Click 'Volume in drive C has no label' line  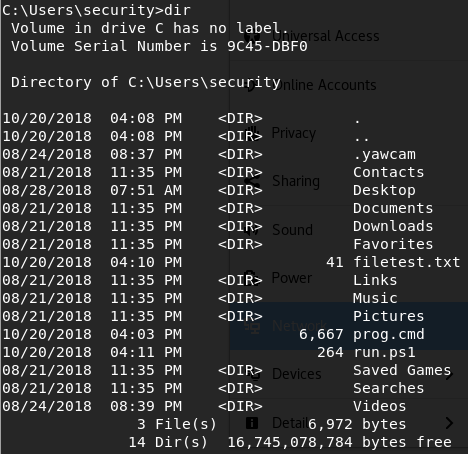coord(150,28)
